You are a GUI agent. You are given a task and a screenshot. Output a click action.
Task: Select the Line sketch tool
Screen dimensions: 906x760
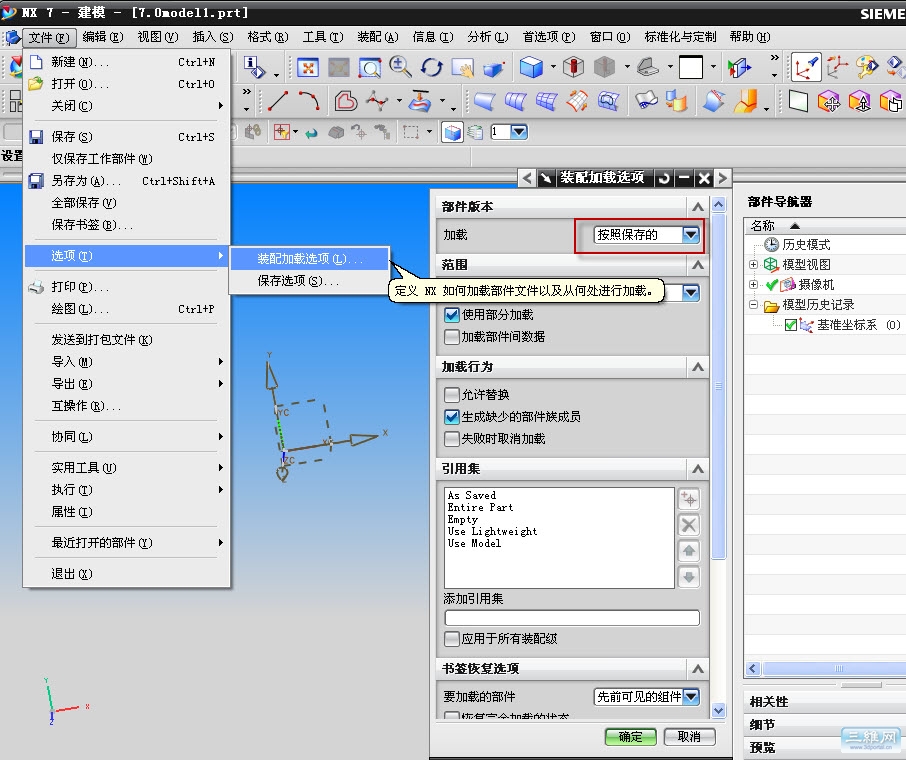click(278, 101)
